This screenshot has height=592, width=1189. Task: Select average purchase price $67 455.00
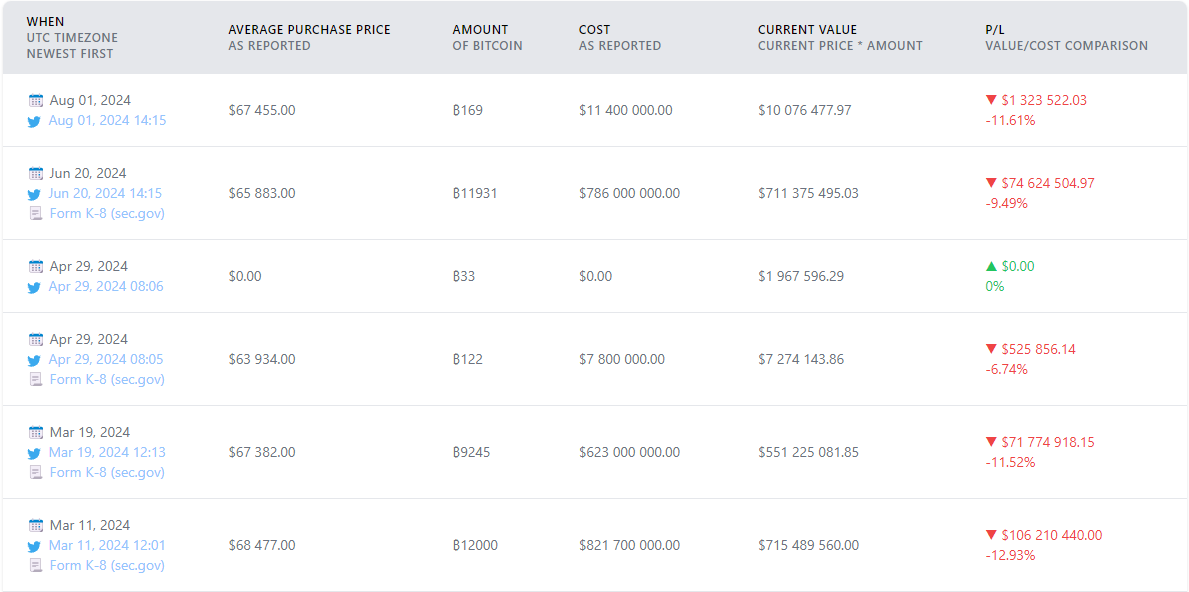(x=262, y=111)
